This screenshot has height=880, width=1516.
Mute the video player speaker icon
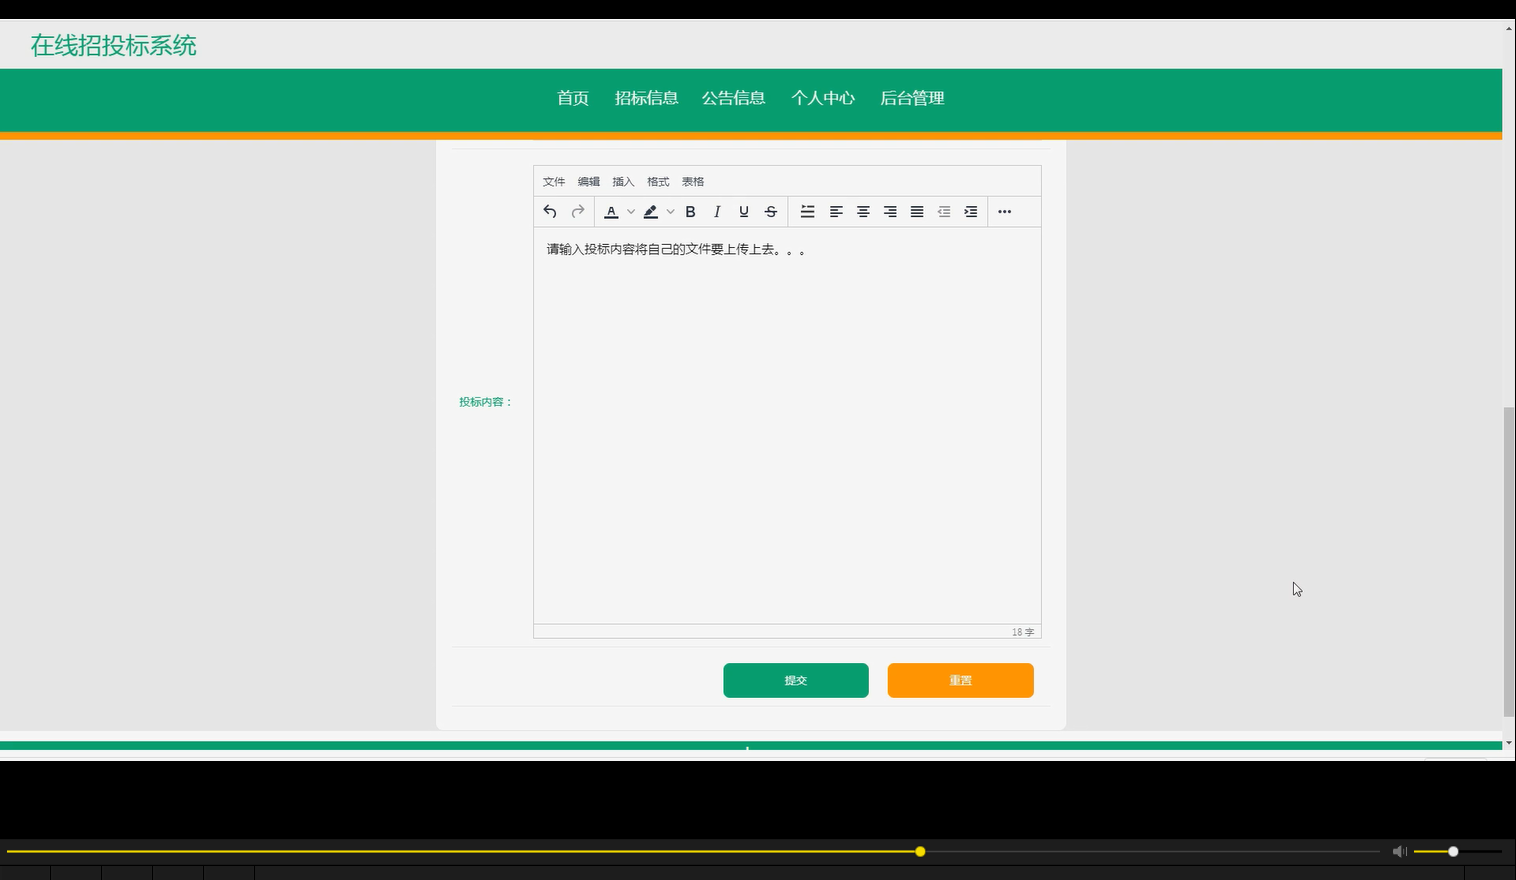[1400, 852]
